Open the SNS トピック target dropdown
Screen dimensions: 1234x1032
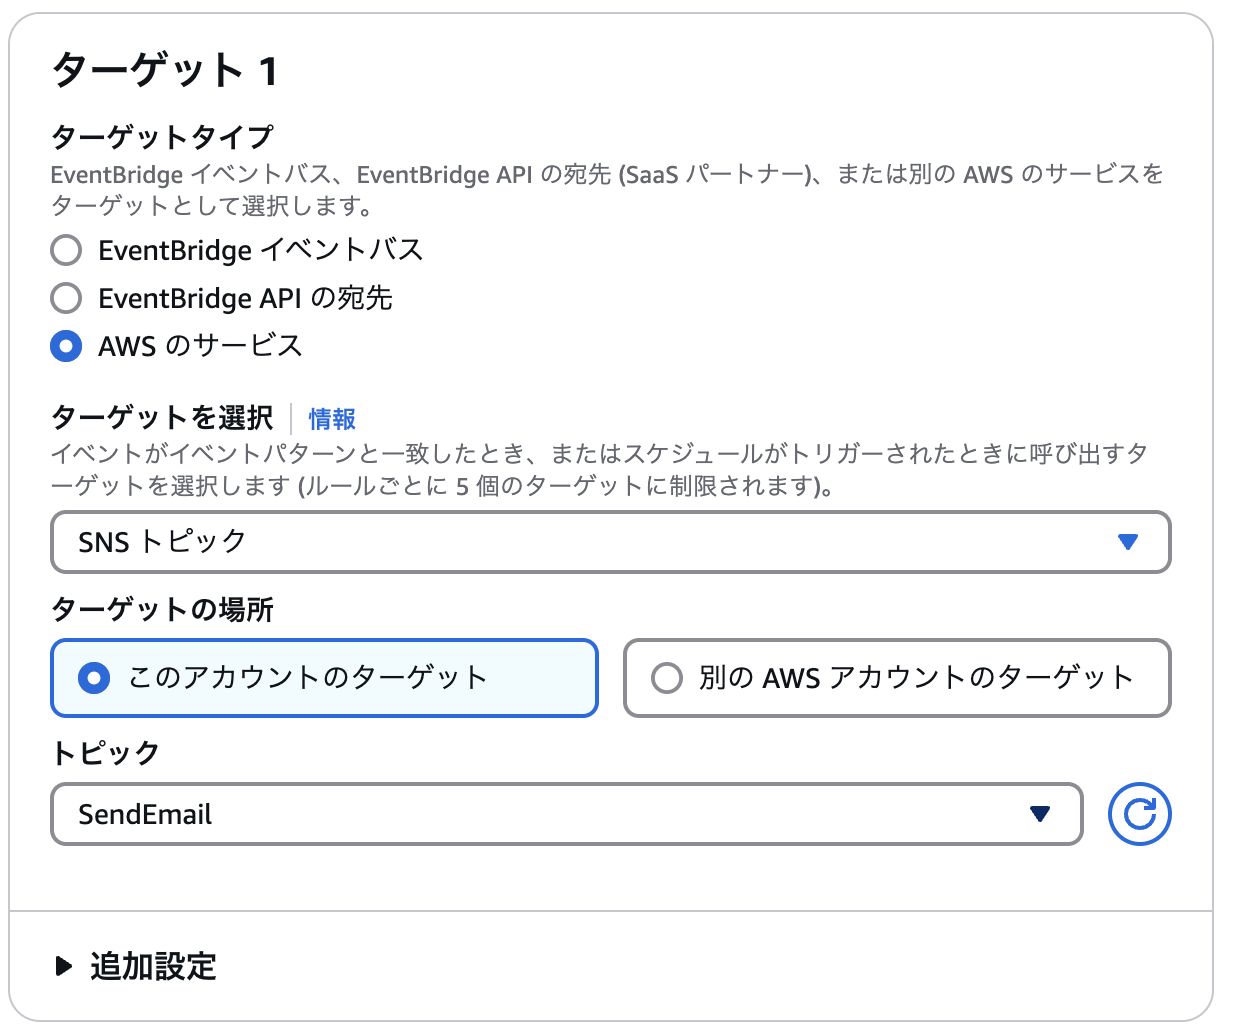click(x=610, y=542)
